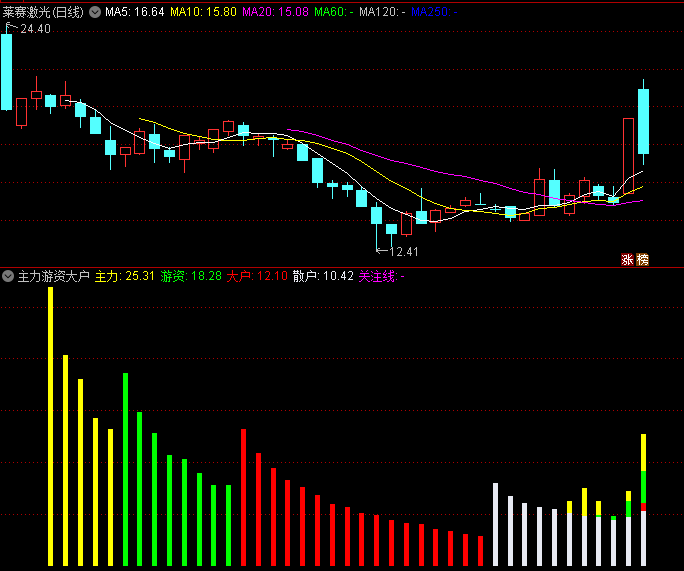Click the last stacked multicolor indicator bar

pyautogui.click(x=643, y=500)
